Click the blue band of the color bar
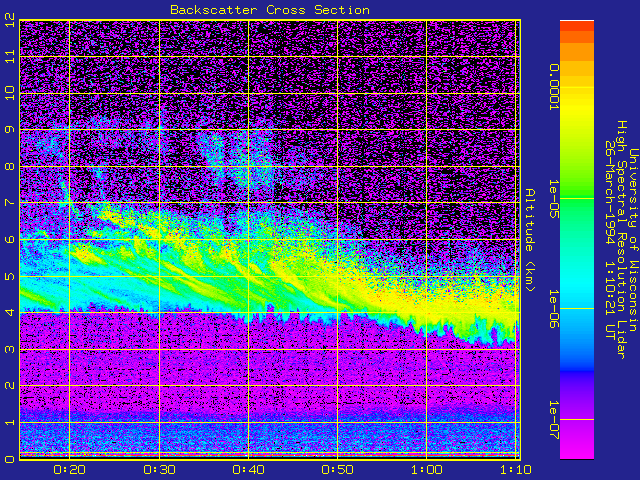 point(577,359)
